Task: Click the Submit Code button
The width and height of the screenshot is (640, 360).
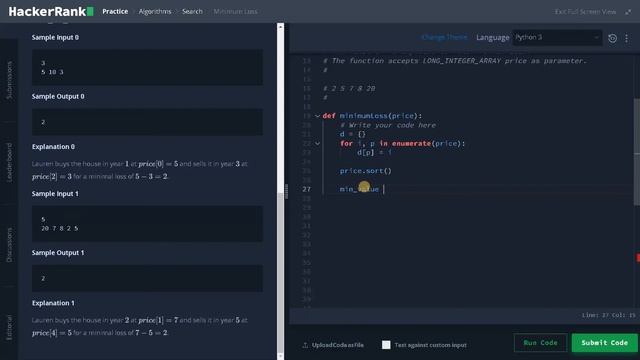Action: point(604,343)
